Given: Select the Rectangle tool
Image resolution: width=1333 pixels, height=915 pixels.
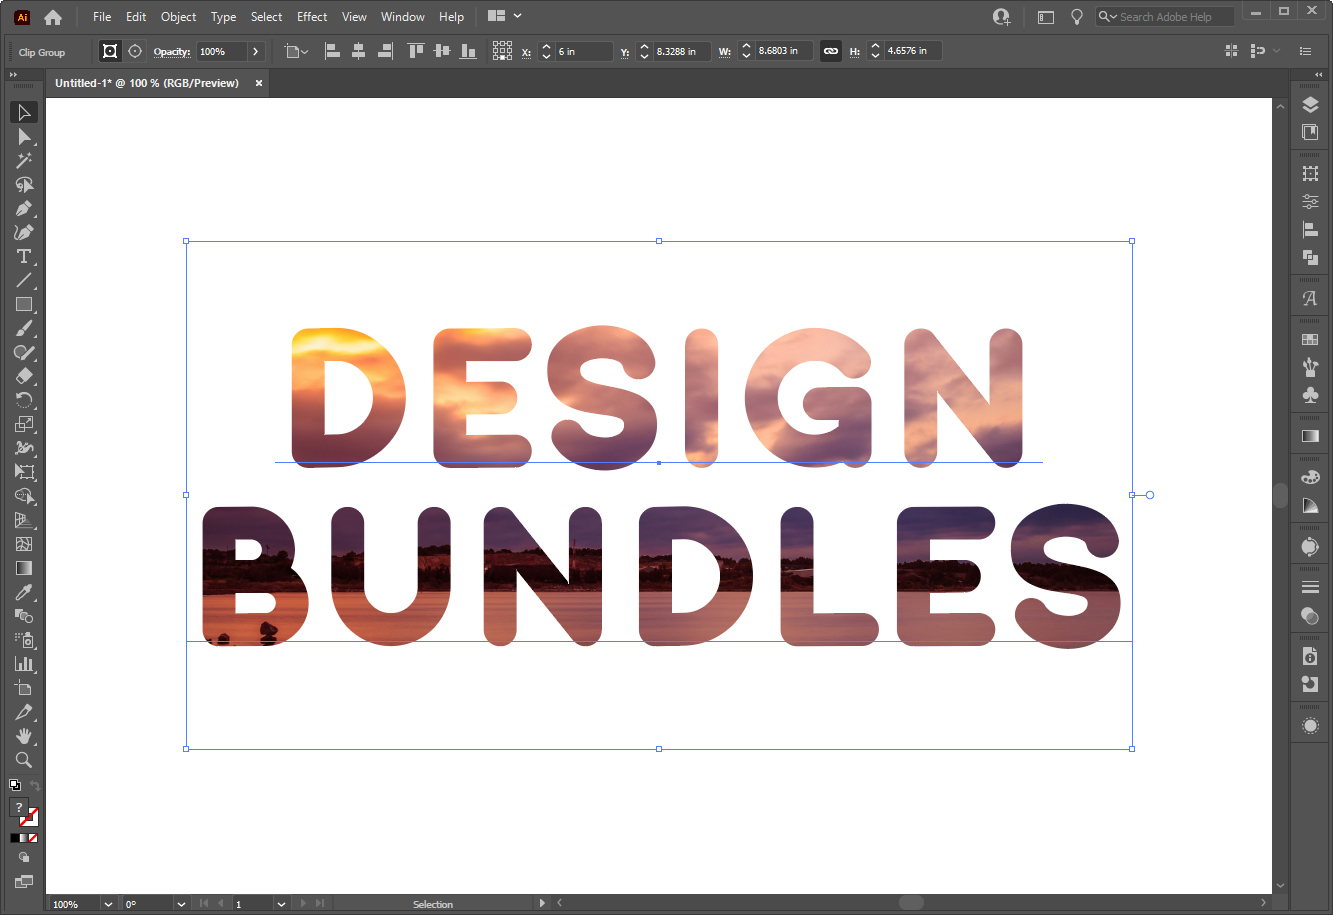Looking at the screenshot, I should click(x=24, y=304).
